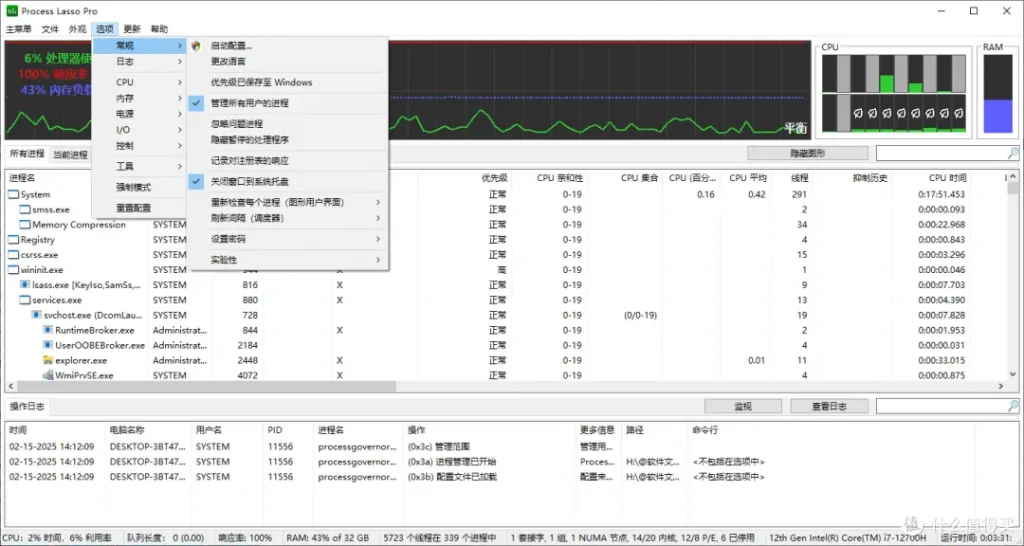Click the process list search field

point(941,153)
